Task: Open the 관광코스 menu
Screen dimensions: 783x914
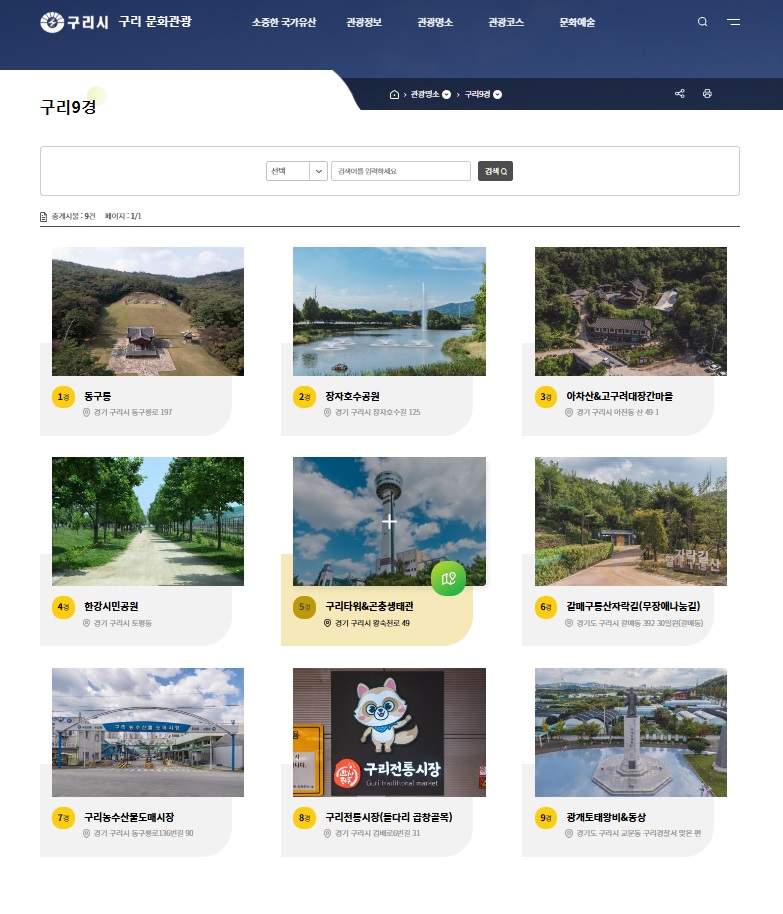Action: [x=505, y=22]
